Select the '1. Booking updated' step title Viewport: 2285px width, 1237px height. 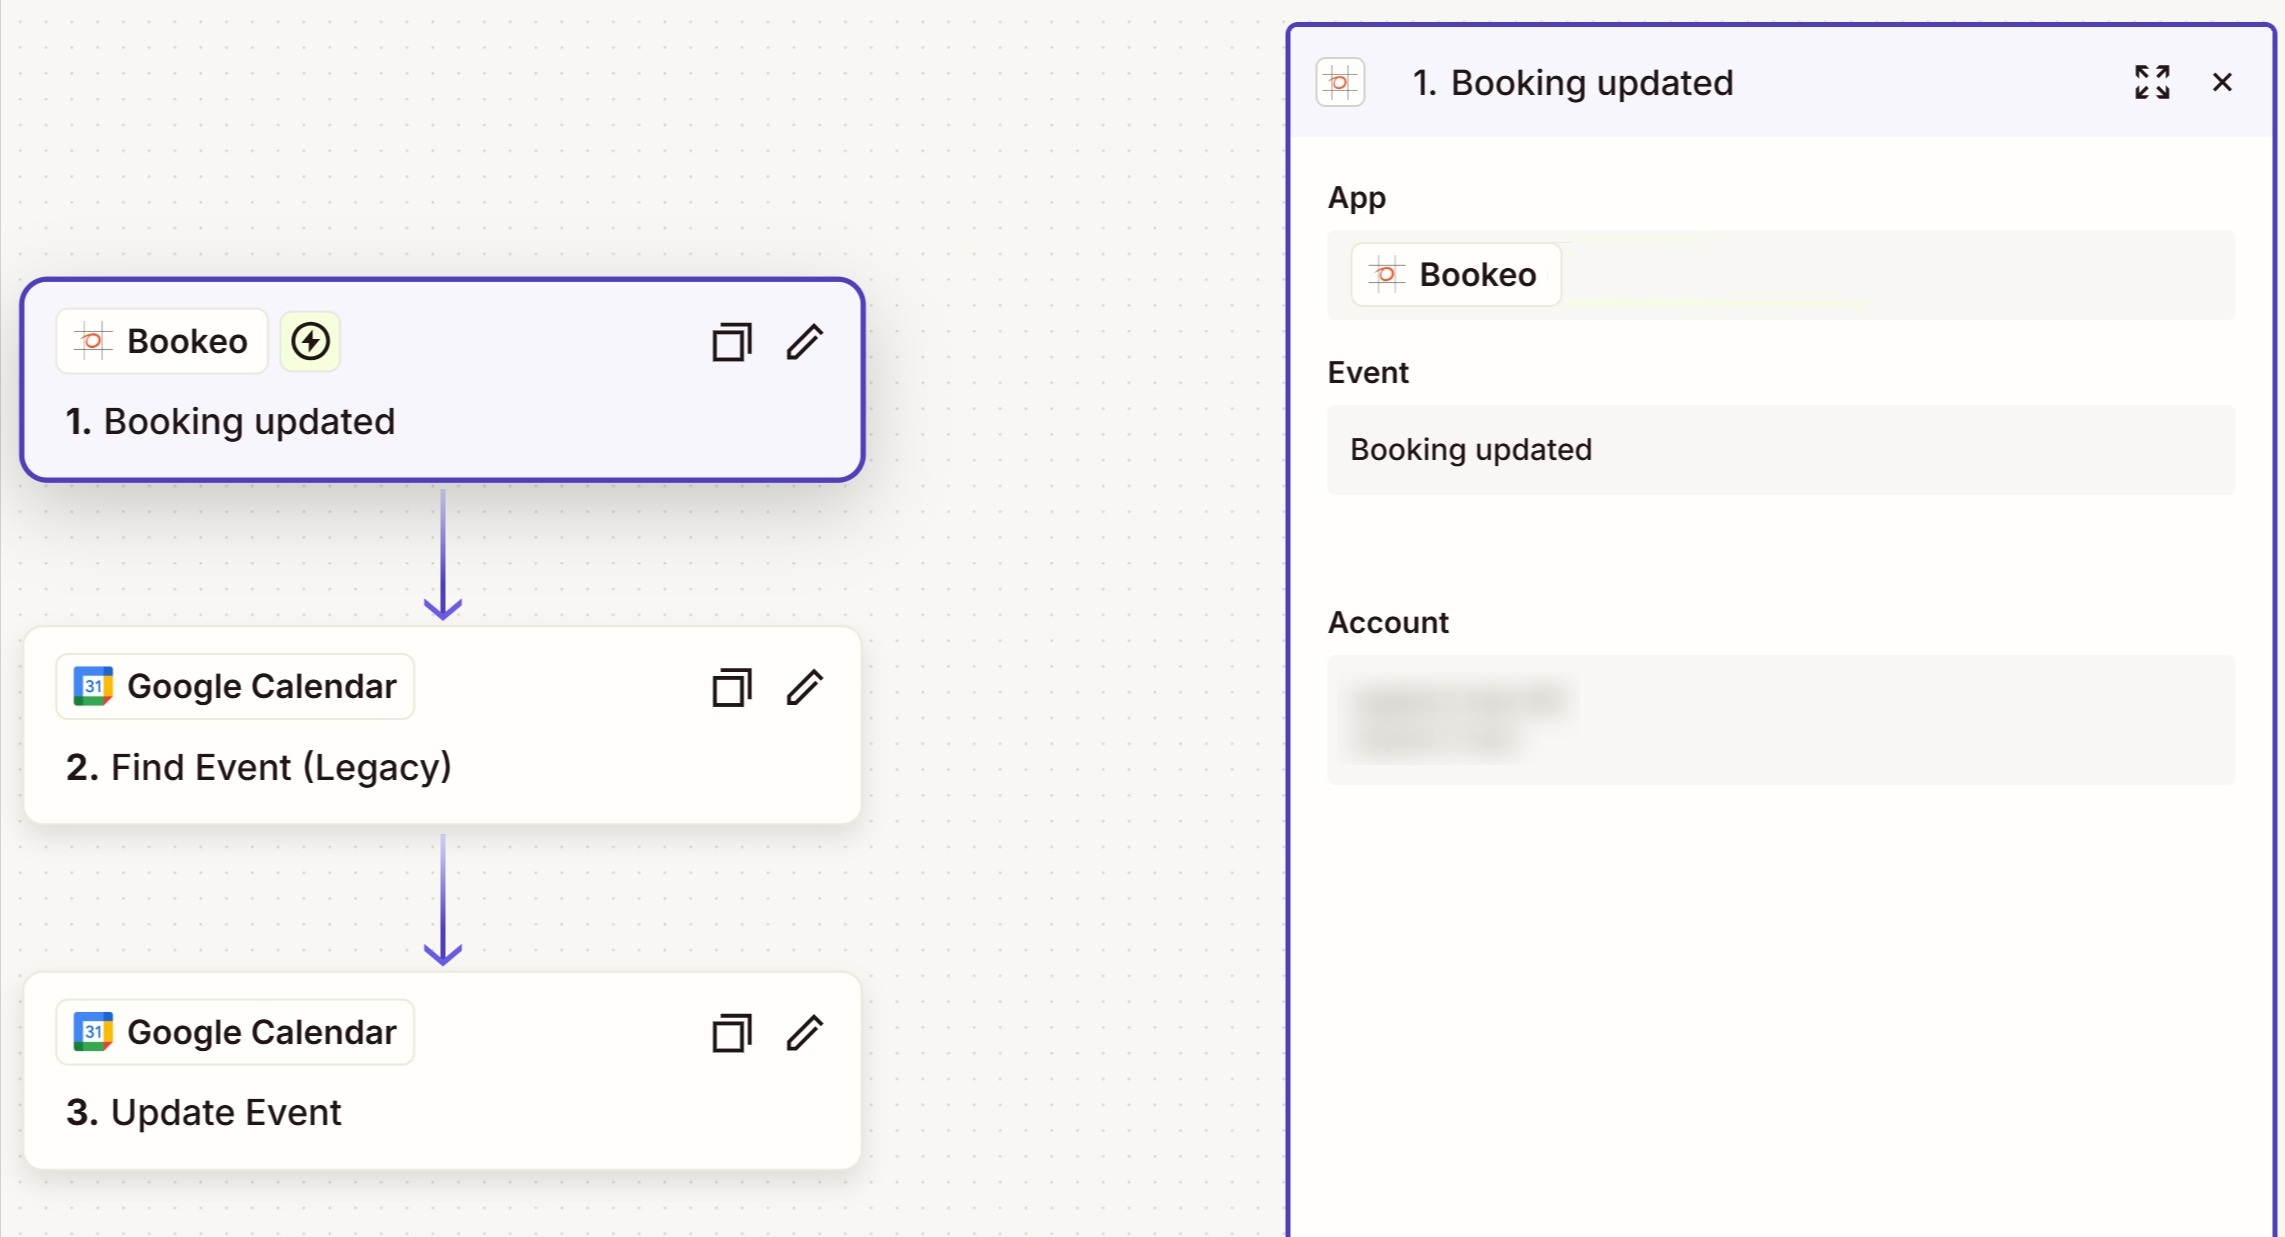click(230, 422)
